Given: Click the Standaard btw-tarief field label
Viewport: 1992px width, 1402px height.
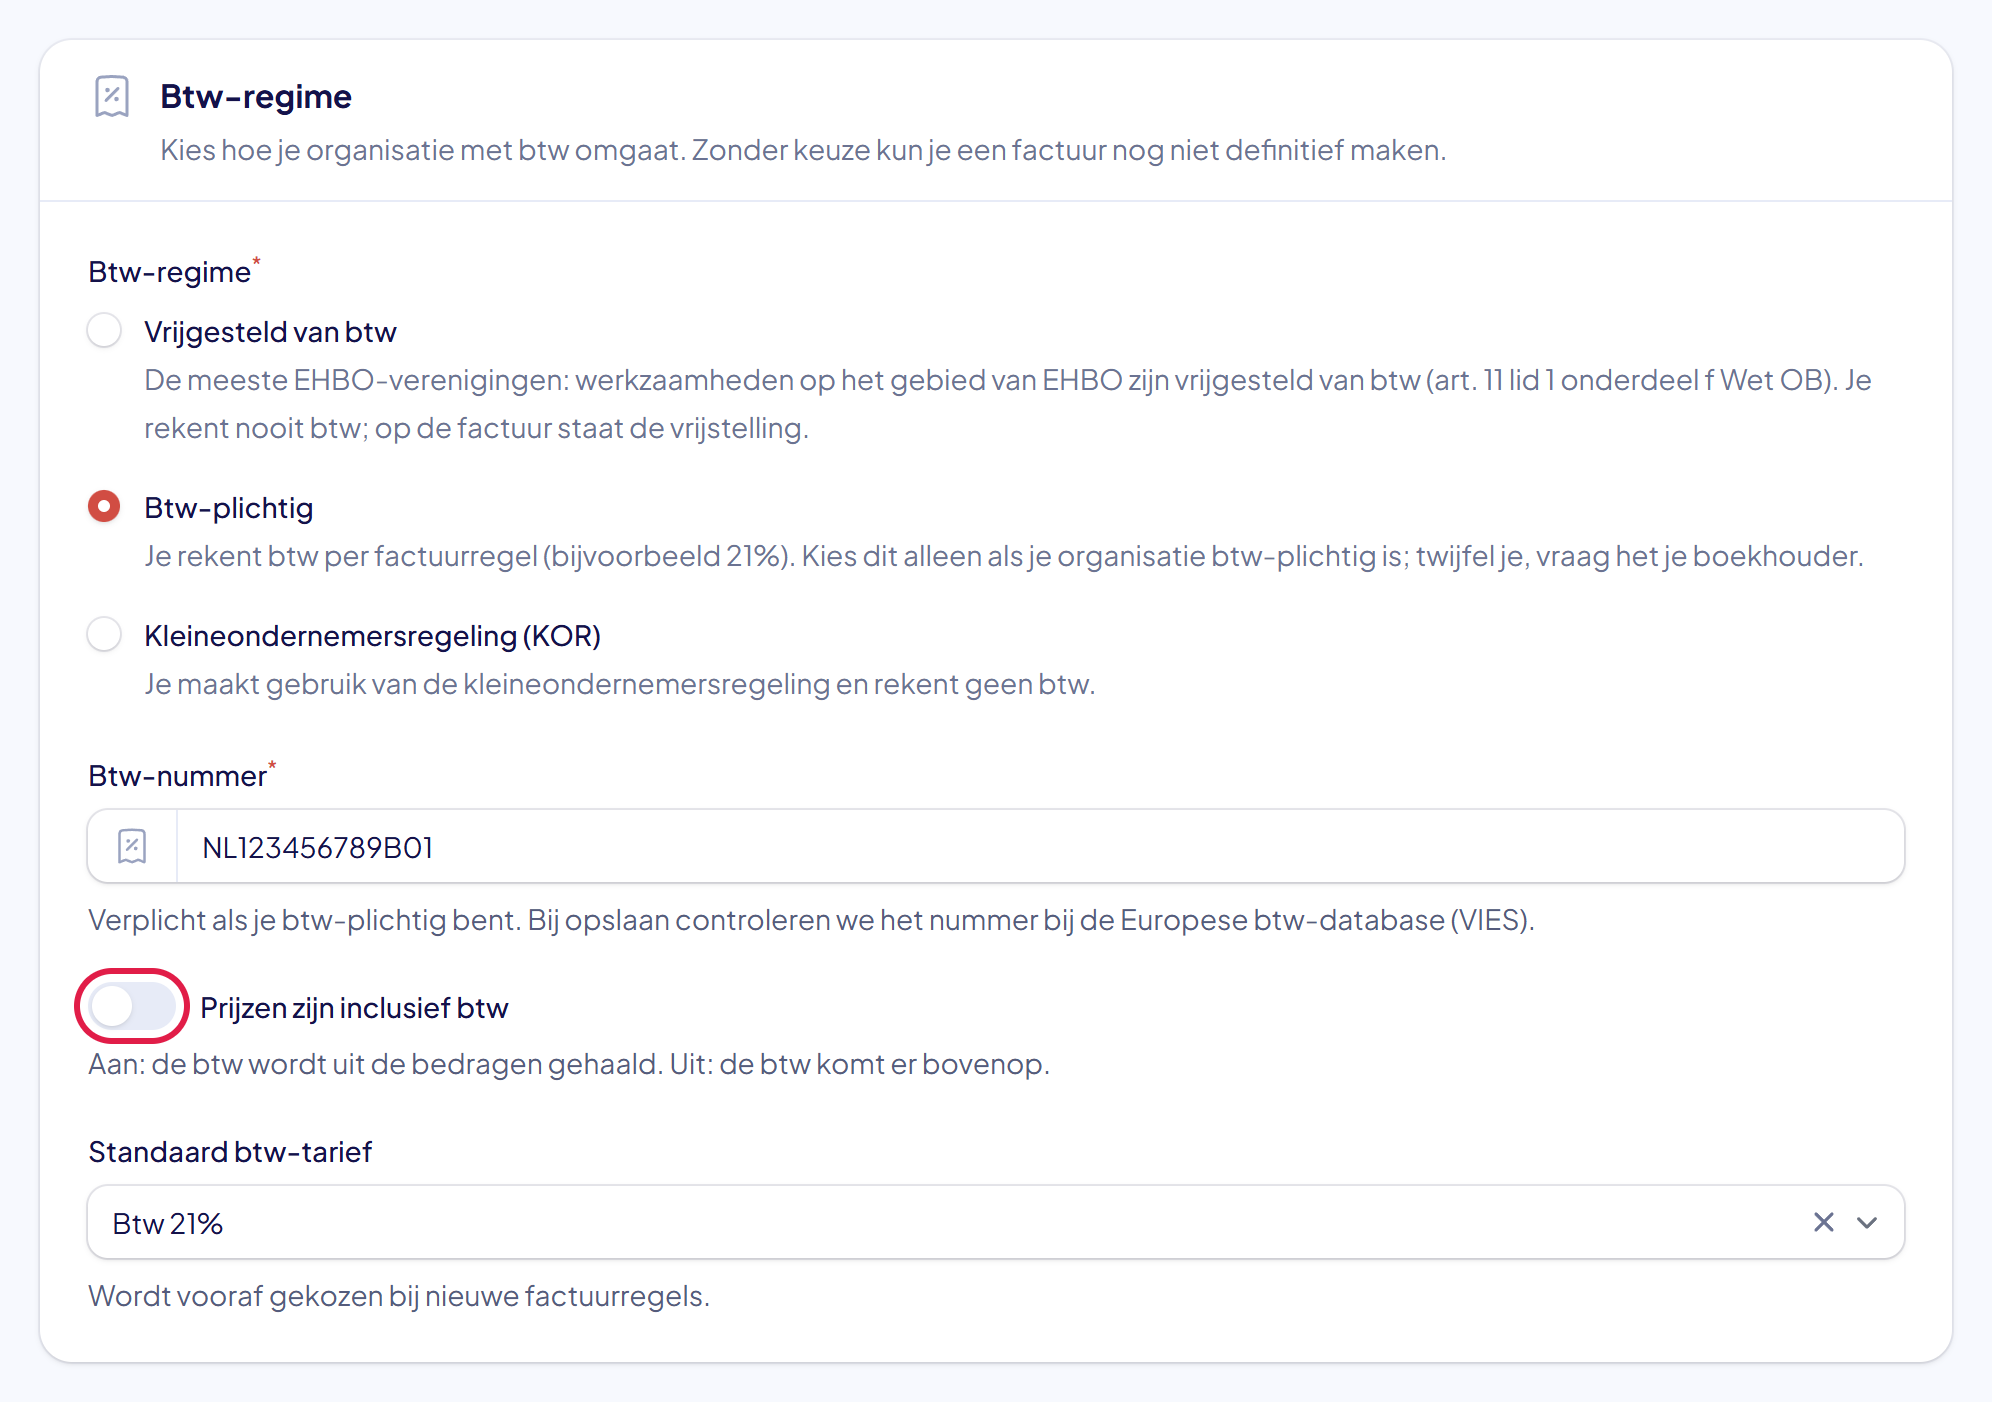Looking at the screenshot, I should point(230,1151).
